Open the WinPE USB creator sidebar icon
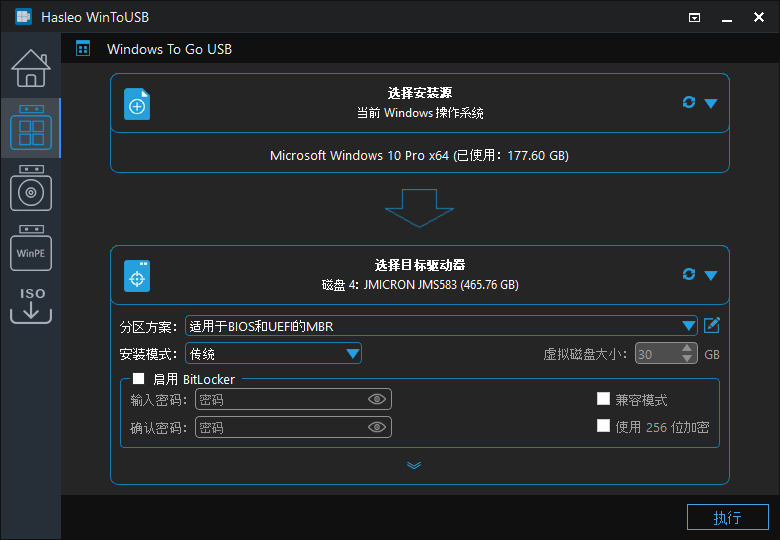The image size is (780, 540). click(x=31, y=248)
